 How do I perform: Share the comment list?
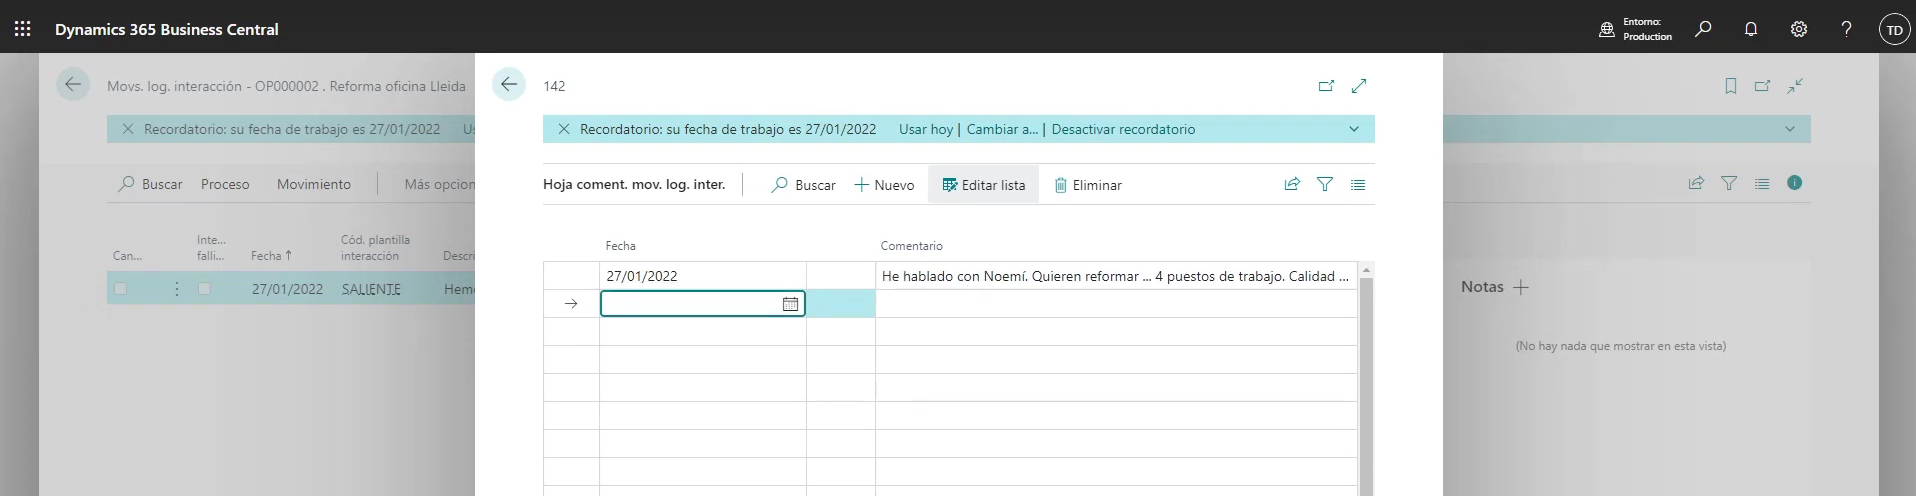point(1292,184)
